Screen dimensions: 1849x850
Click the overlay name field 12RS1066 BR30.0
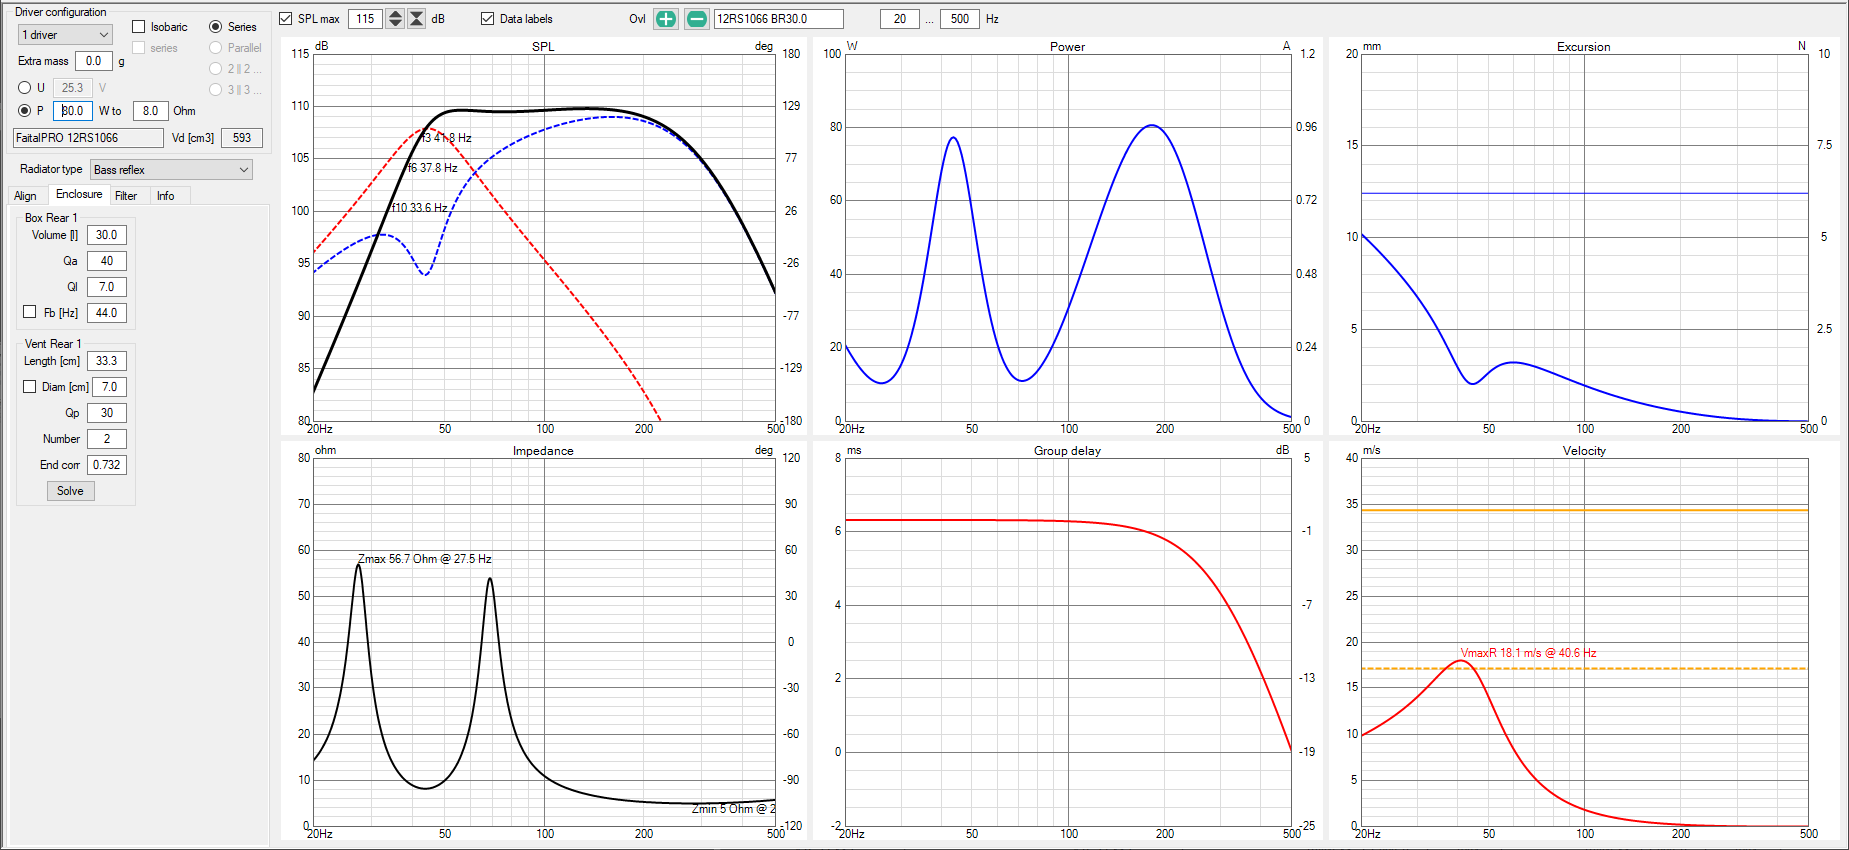point(778,19)
